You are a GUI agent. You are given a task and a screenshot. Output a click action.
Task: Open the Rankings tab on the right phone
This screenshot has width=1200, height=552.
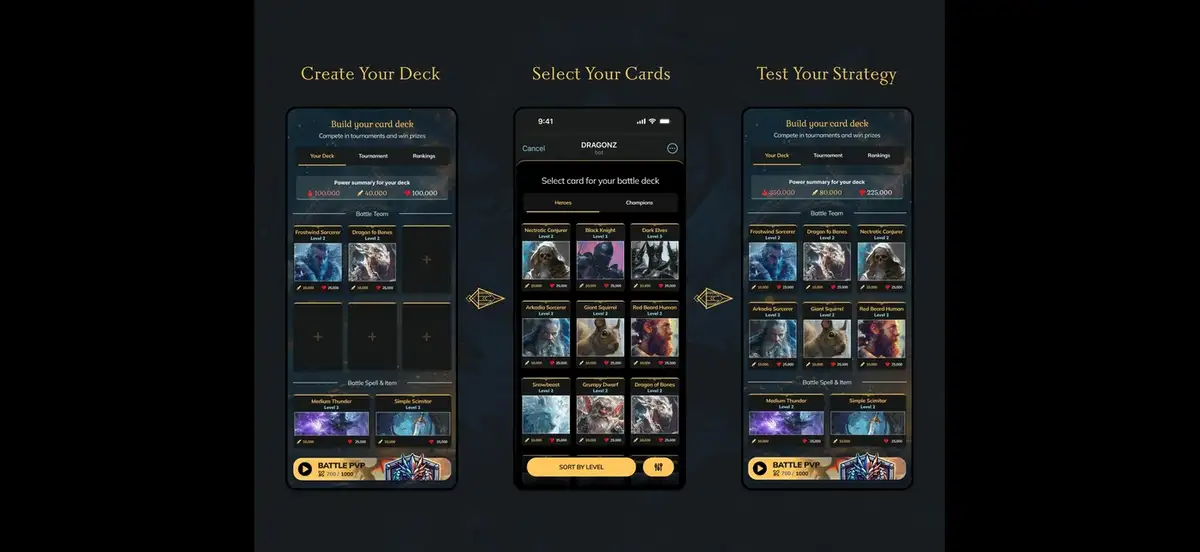(879, 156)
